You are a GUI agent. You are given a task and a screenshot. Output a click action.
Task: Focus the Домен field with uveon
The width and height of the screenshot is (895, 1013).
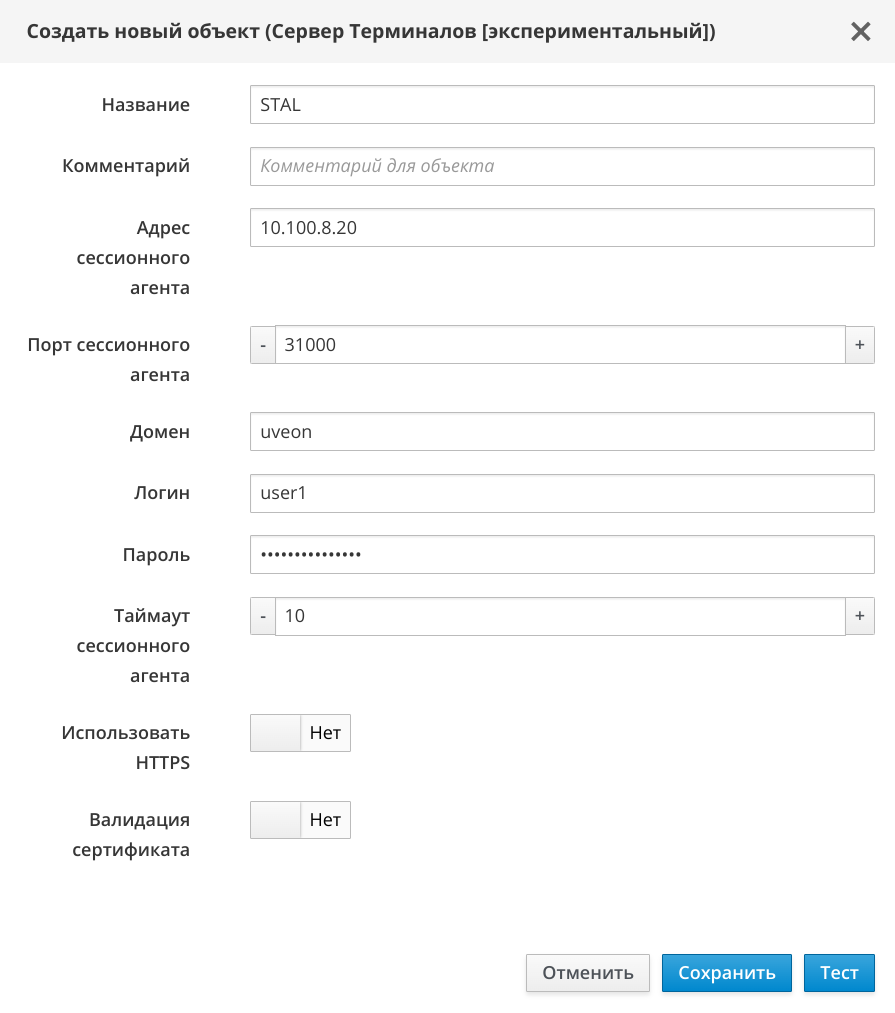[562, 432]
